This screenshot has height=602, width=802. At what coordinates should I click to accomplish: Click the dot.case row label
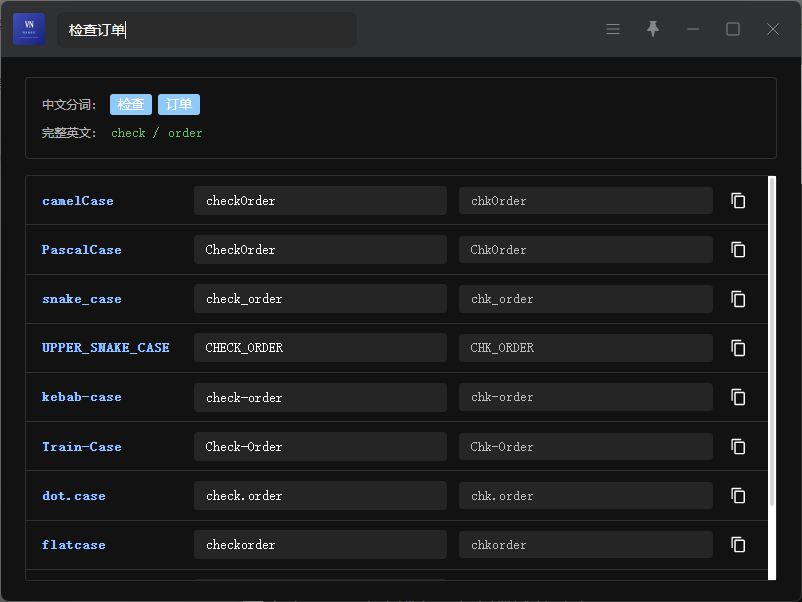point(74,496)
